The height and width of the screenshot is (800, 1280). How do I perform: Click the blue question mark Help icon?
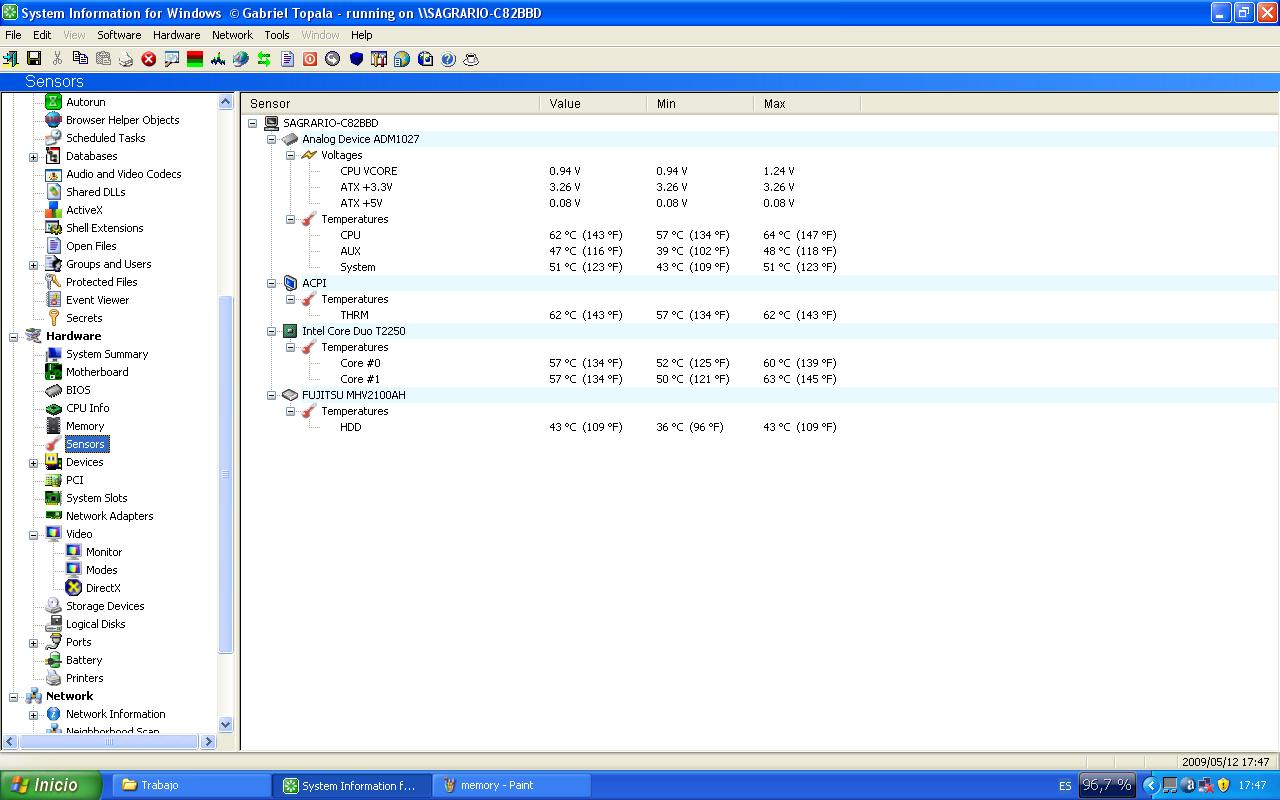click(448, 59)
